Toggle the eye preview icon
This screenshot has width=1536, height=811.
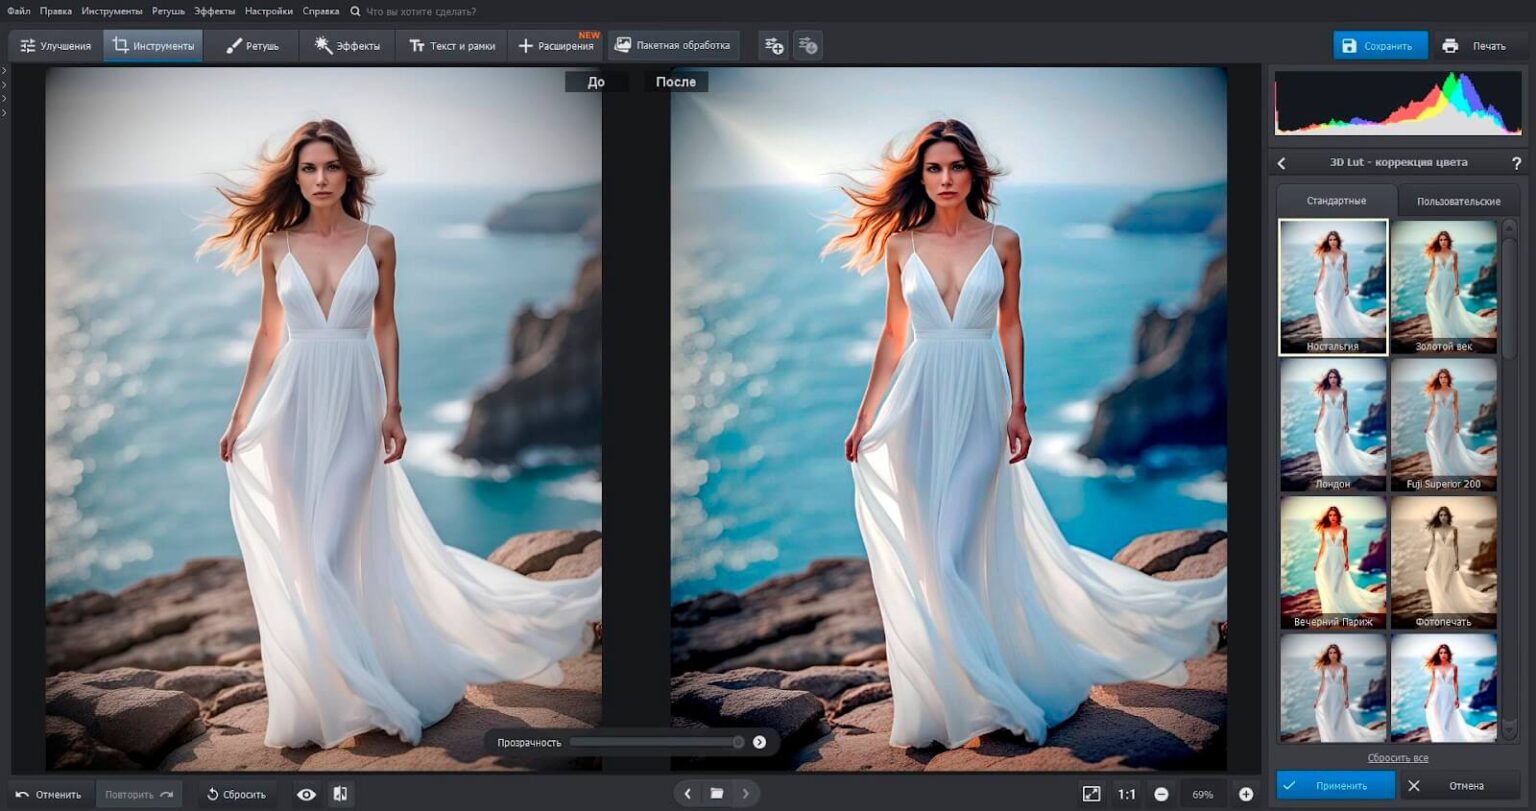coord(306,794)
